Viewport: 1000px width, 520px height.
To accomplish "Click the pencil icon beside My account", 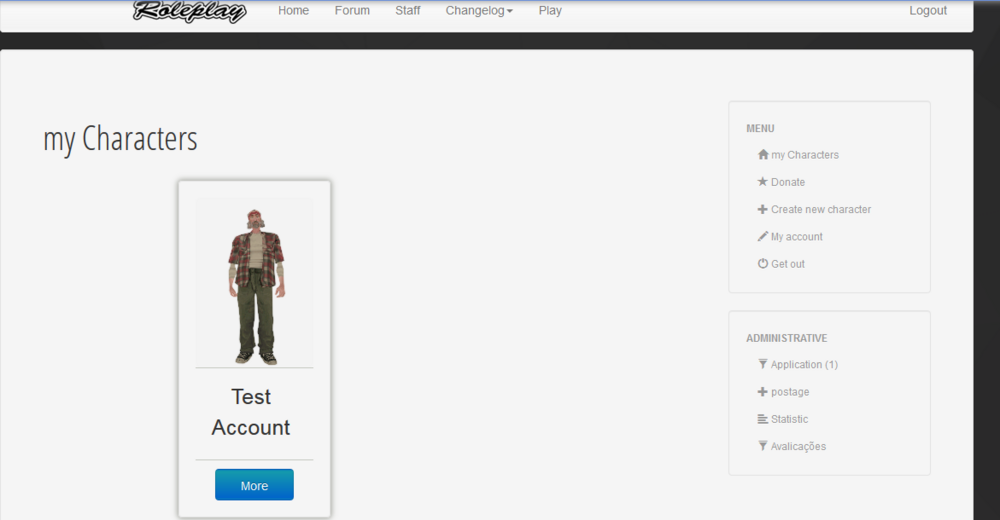I will 762,236.
